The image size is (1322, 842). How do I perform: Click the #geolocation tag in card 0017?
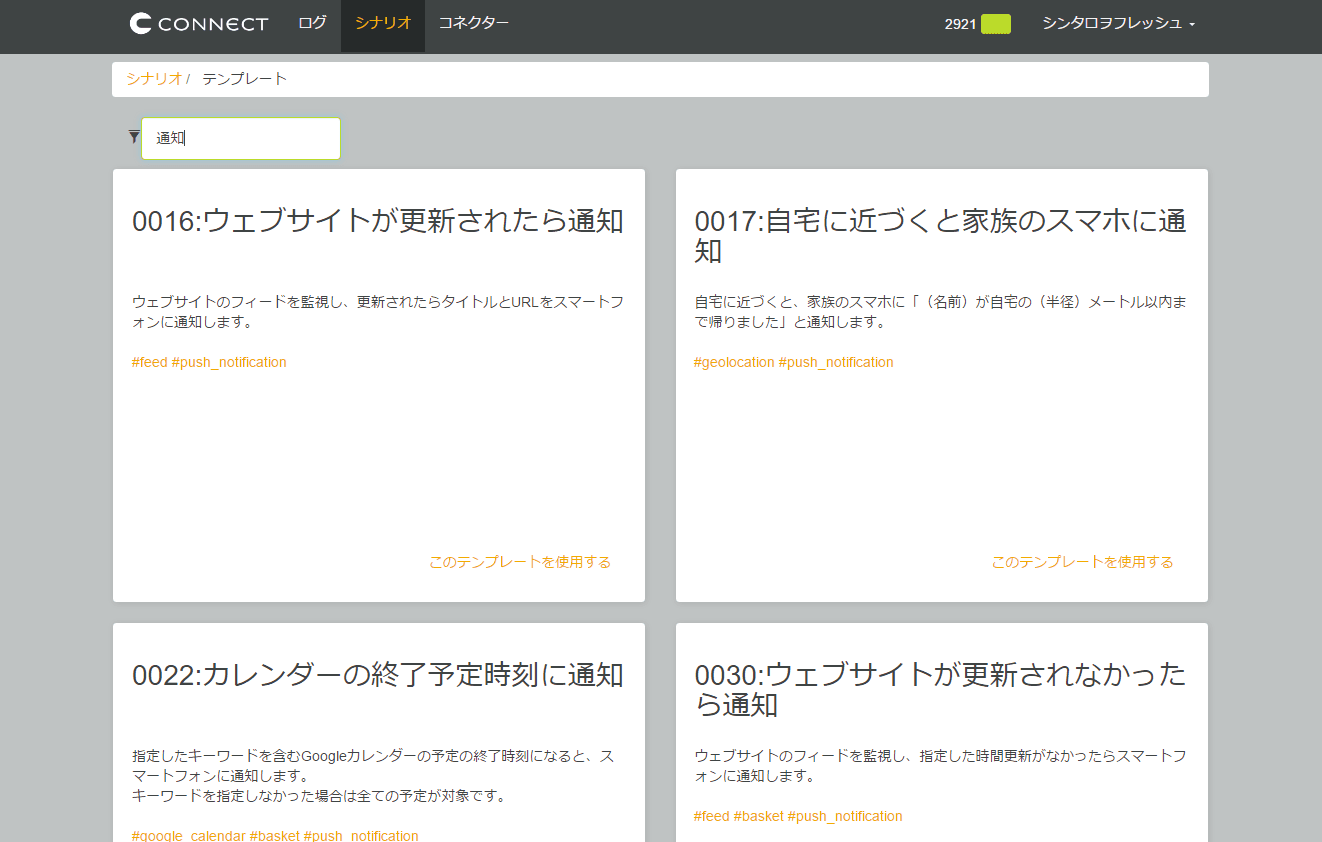[734, 362]
